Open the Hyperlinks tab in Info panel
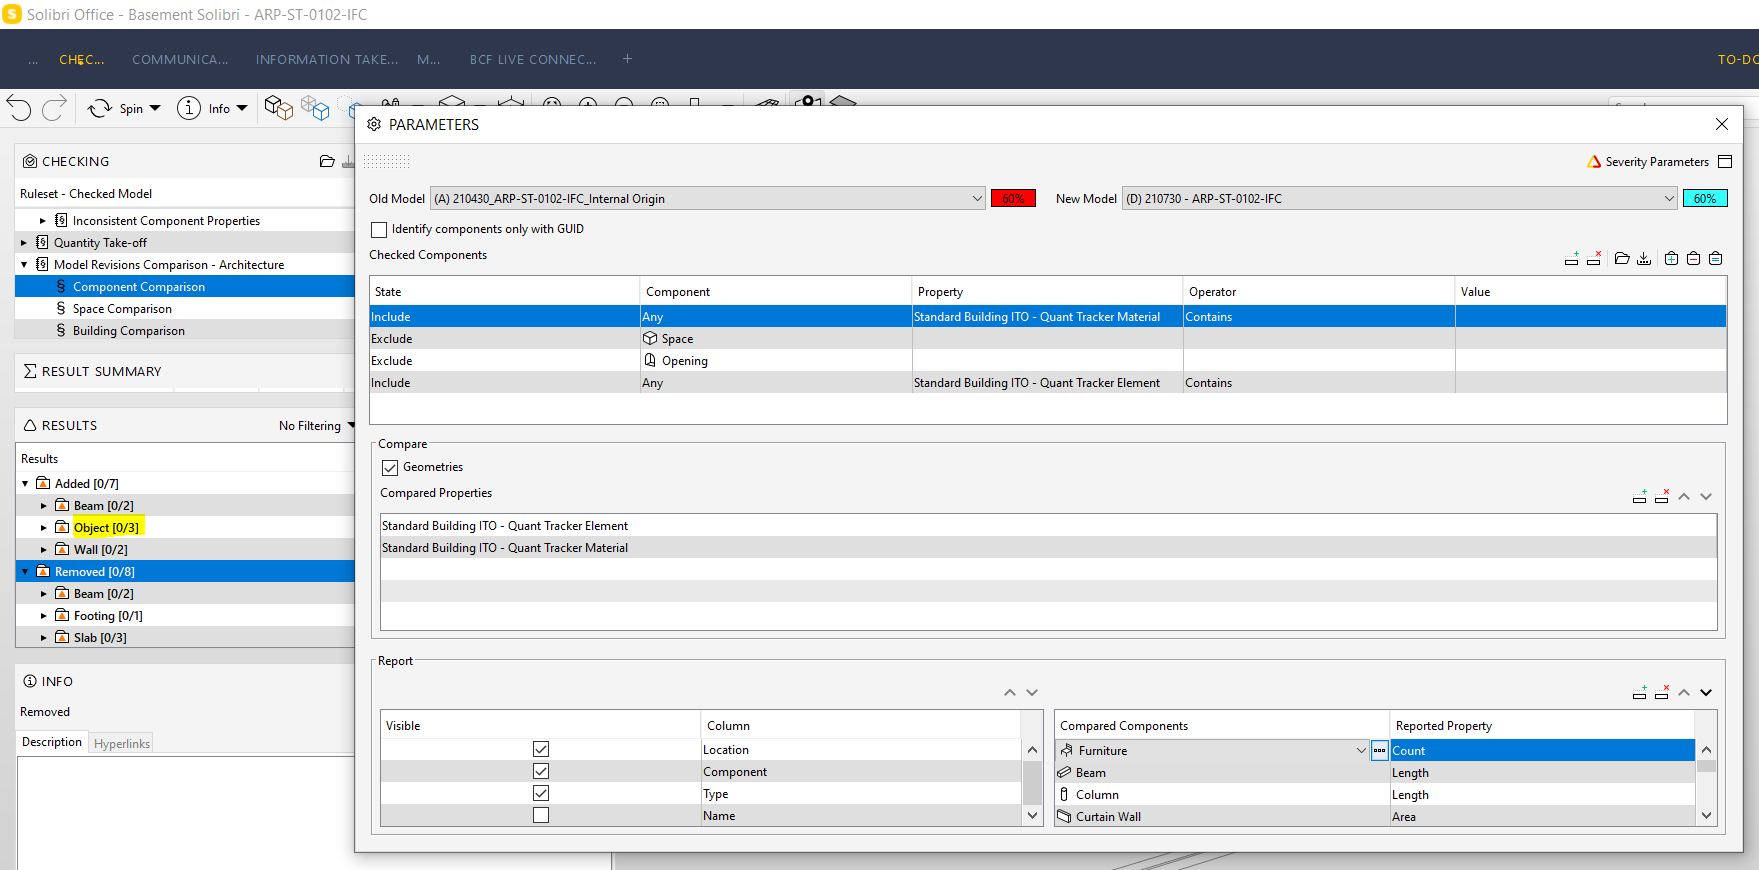 [122, 743]
